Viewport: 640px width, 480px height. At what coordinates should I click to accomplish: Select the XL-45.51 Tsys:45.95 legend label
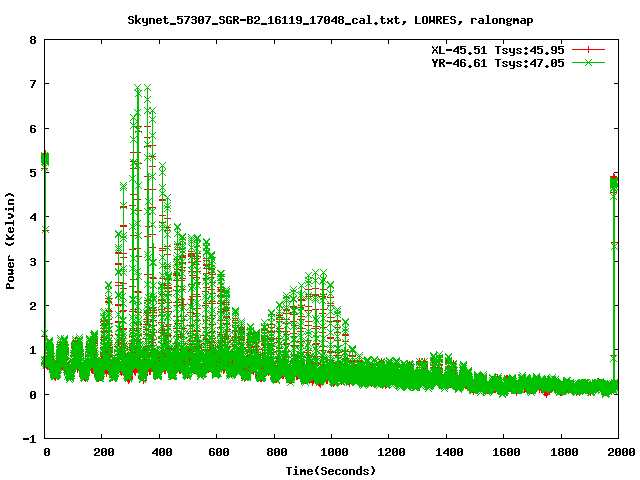coord(498,50)
